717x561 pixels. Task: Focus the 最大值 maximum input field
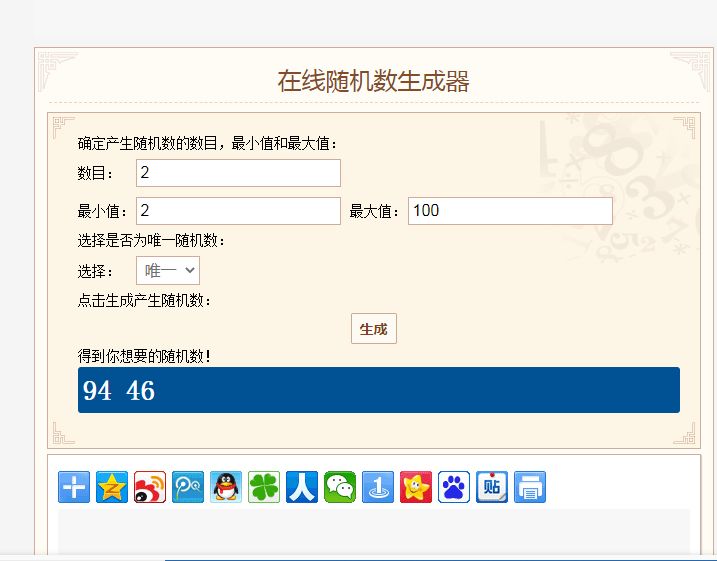510,211
